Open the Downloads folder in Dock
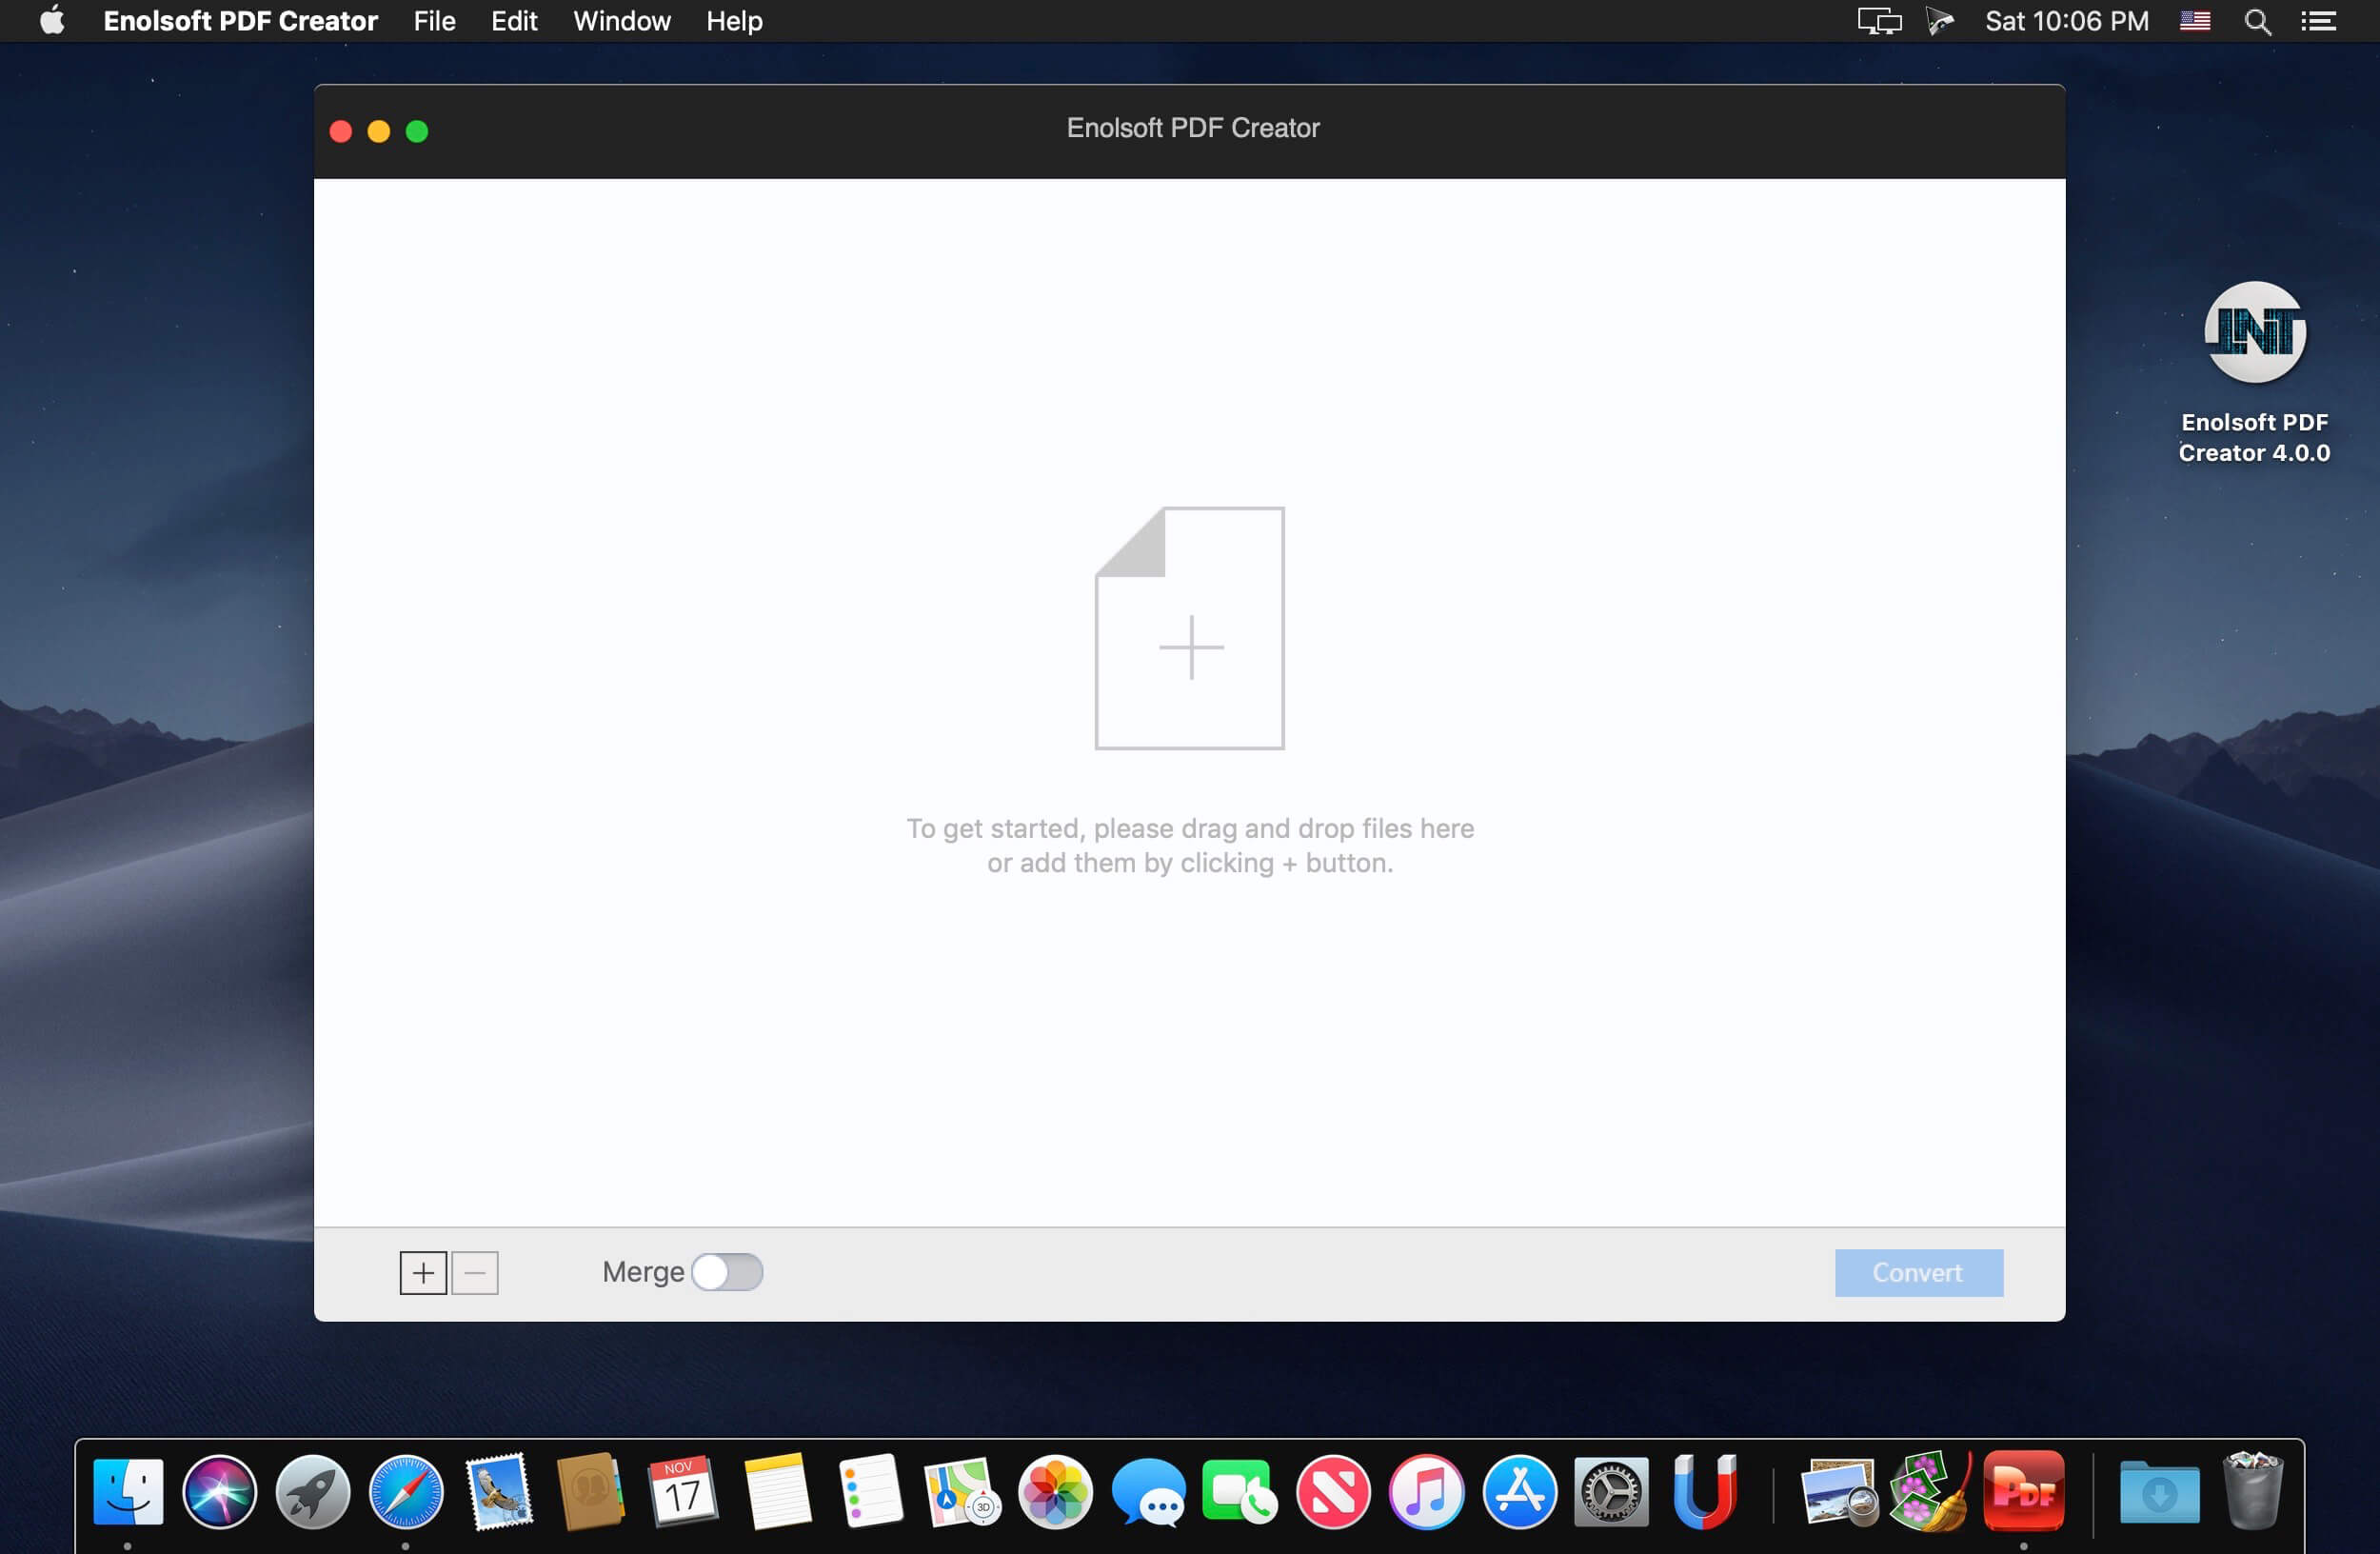 click(x=2158, y=1491)
